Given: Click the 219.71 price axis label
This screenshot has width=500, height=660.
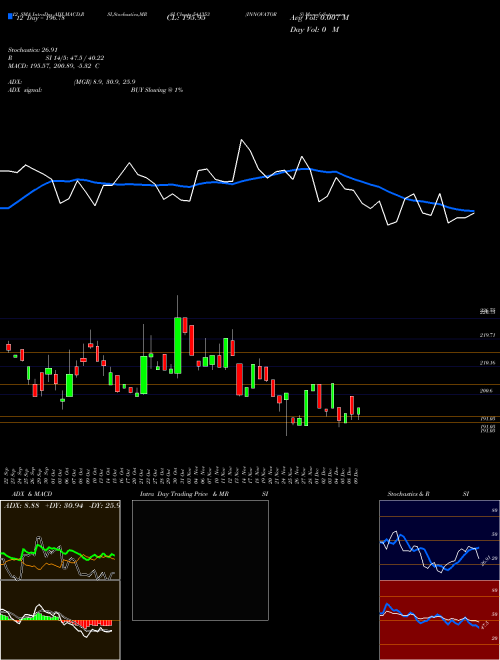Looking at the screenshot, I should click(x=487, y=335).
